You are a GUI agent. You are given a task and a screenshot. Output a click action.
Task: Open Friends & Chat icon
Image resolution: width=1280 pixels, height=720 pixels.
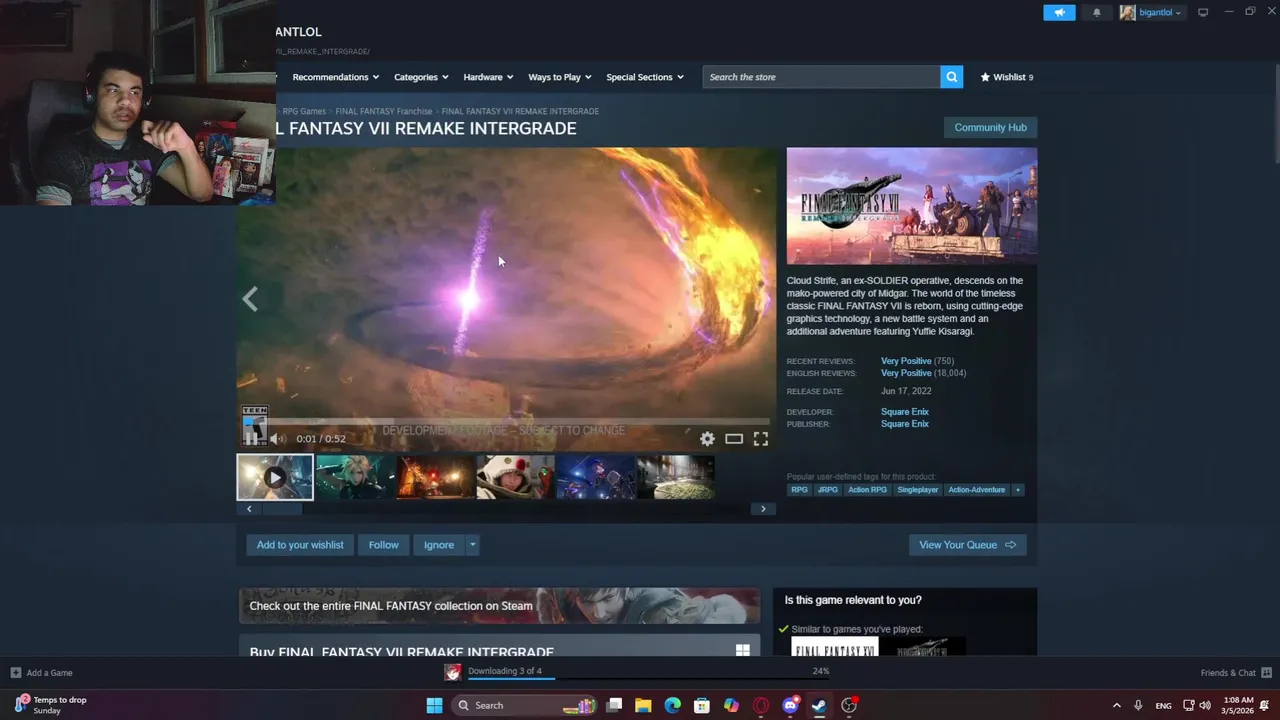(x=1266, y=673)
